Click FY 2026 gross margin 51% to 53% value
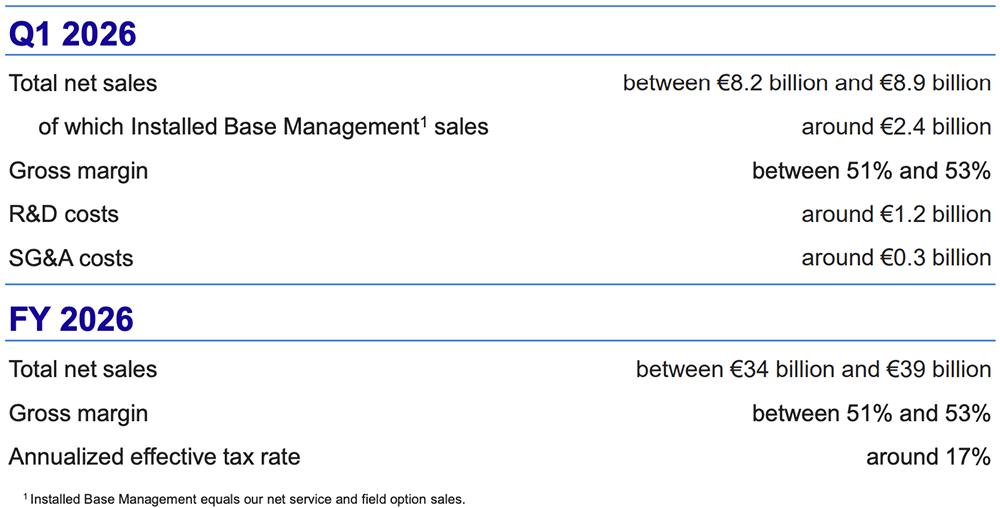This screenshot has width=1000, height=508. [x=871, y=414]
